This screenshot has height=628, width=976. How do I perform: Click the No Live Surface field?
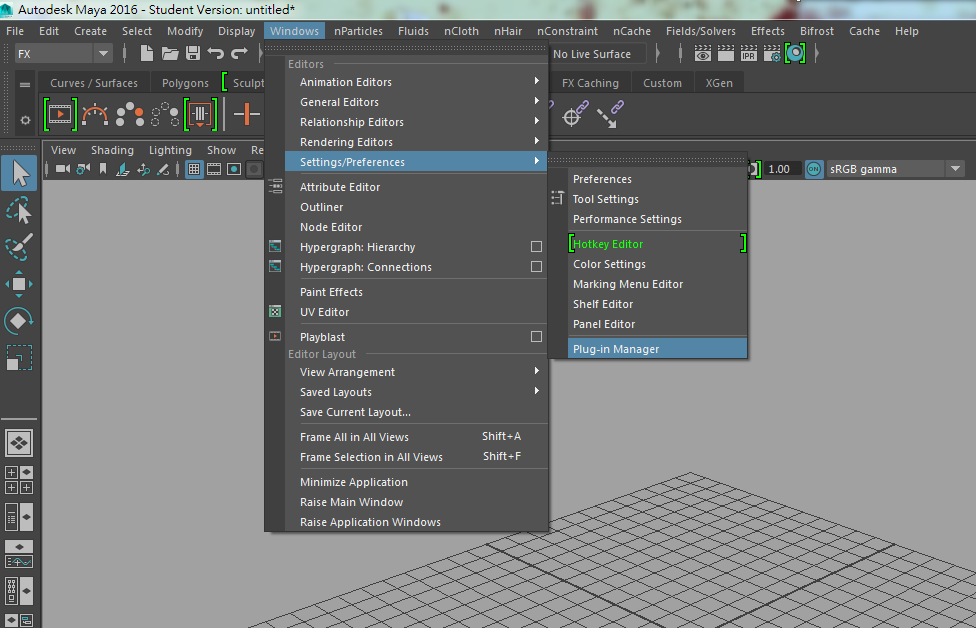click(x=597, y=54)
